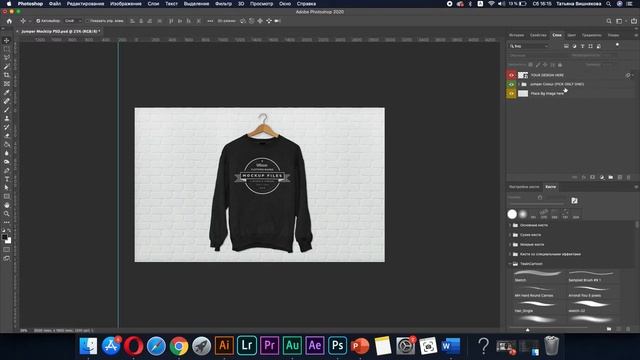640x360 pixels.
Task: Open the Jumper Mockup PSD document tab
Action: [x=60, y=31]
